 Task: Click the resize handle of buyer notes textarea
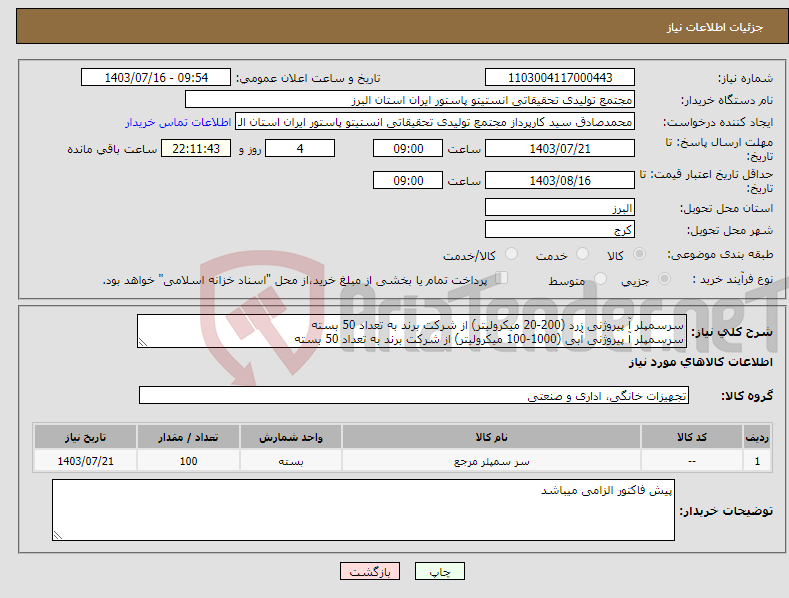pos(58,535)
